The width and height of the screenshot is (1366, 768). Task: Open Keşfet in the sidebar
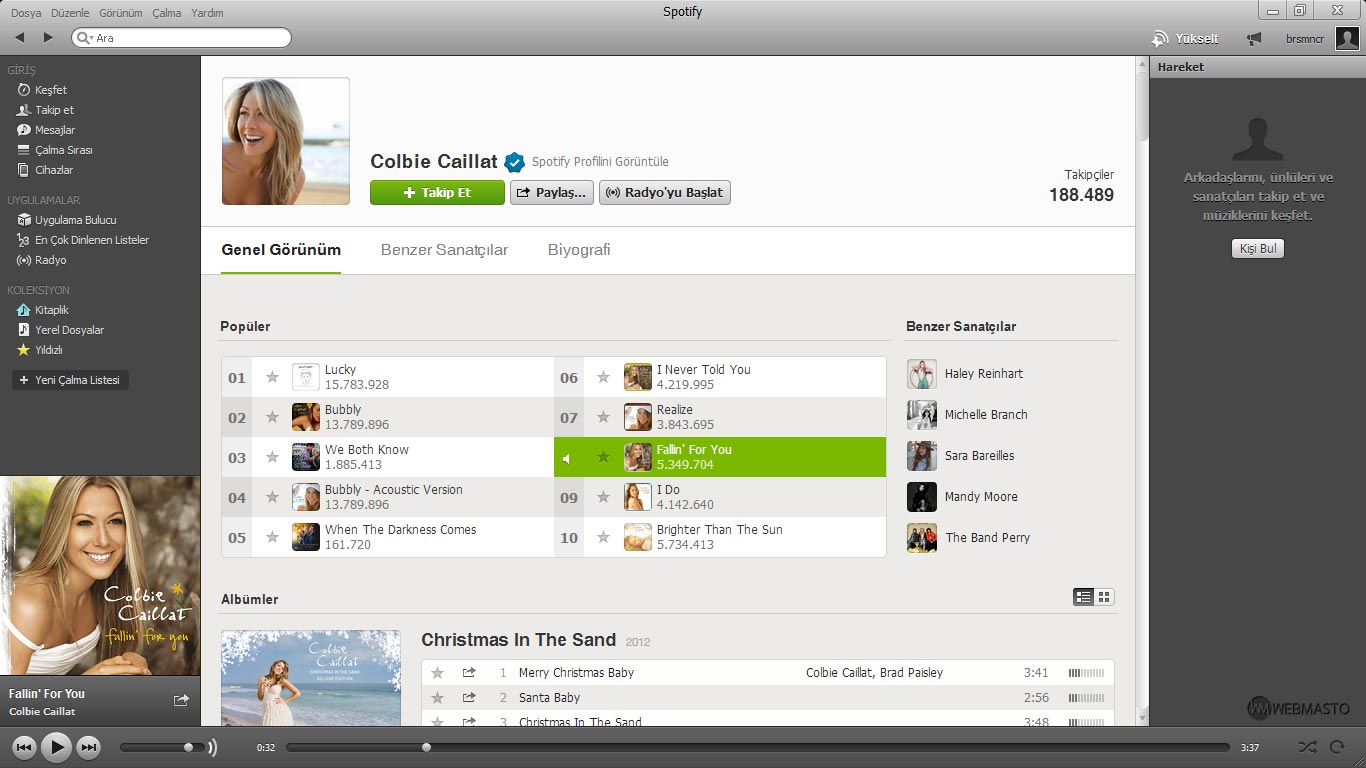[51, 90]
